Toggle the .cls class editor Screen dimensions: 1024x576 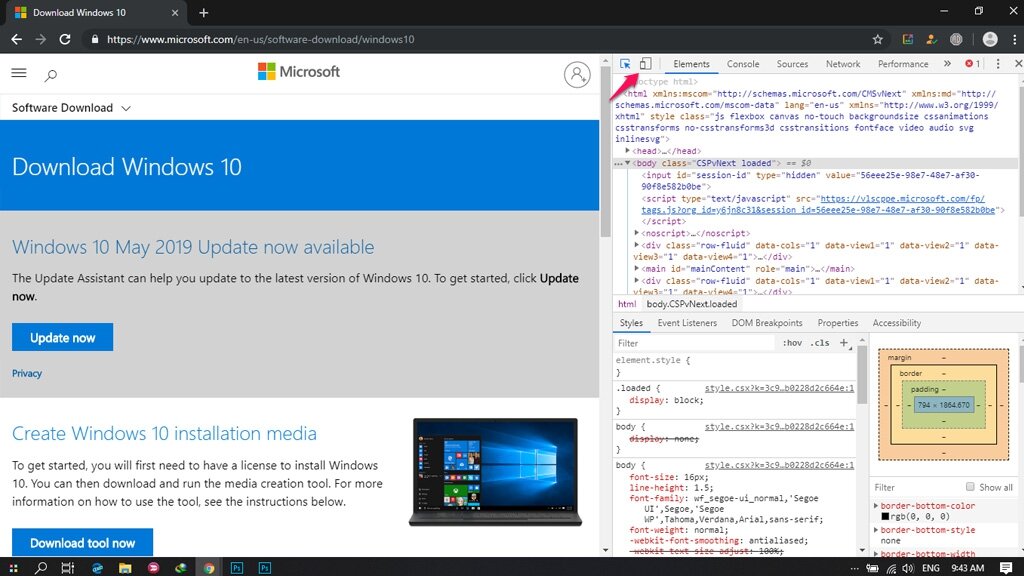pos(820,343)
